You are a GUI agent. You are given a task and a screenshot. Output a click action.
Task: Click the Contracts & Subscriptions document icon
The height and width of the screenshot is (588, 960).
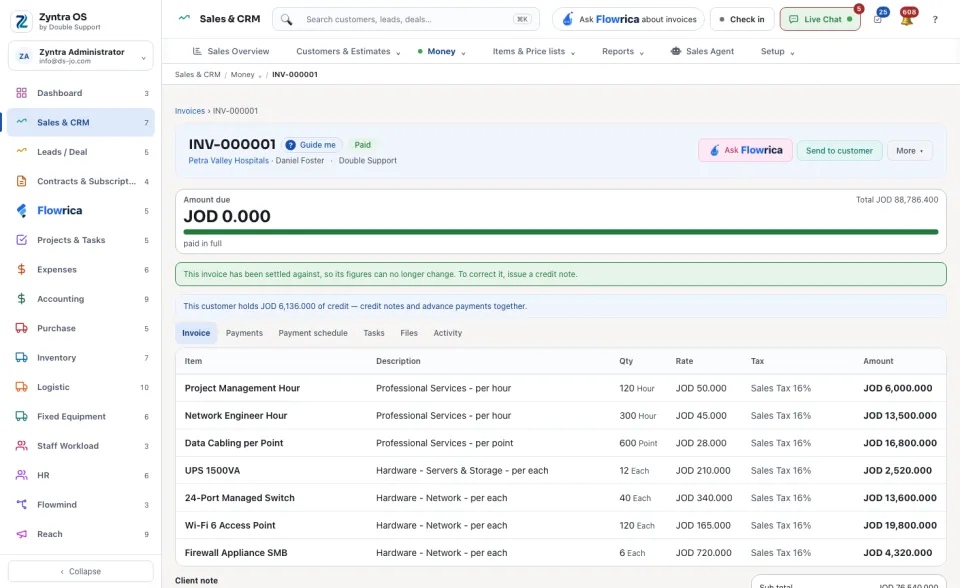pos(21,181)
